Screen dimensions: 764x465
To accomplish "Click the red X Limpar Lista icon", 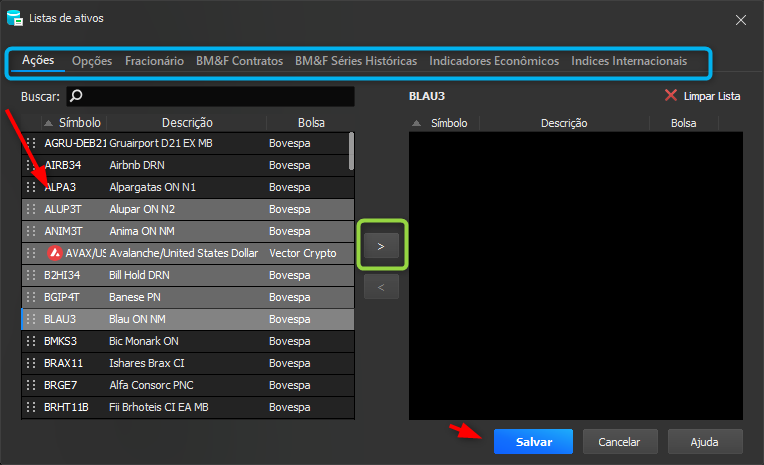I will (671, 95).
